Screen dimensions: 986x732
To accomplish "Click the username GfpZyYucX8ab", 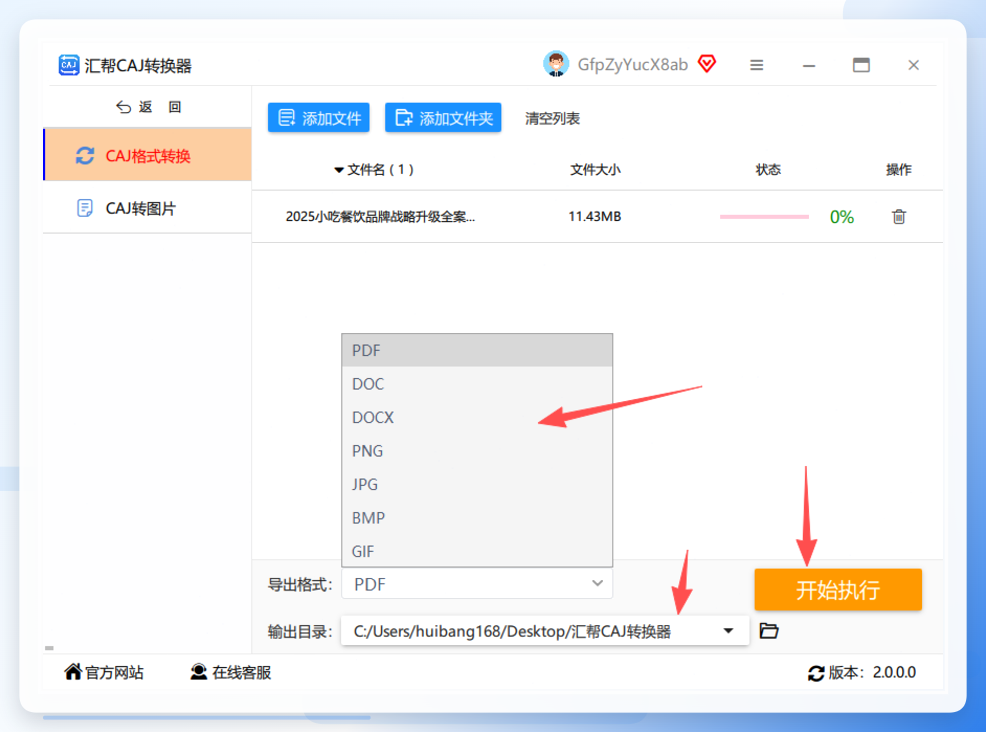I will [x=633, y=65].
